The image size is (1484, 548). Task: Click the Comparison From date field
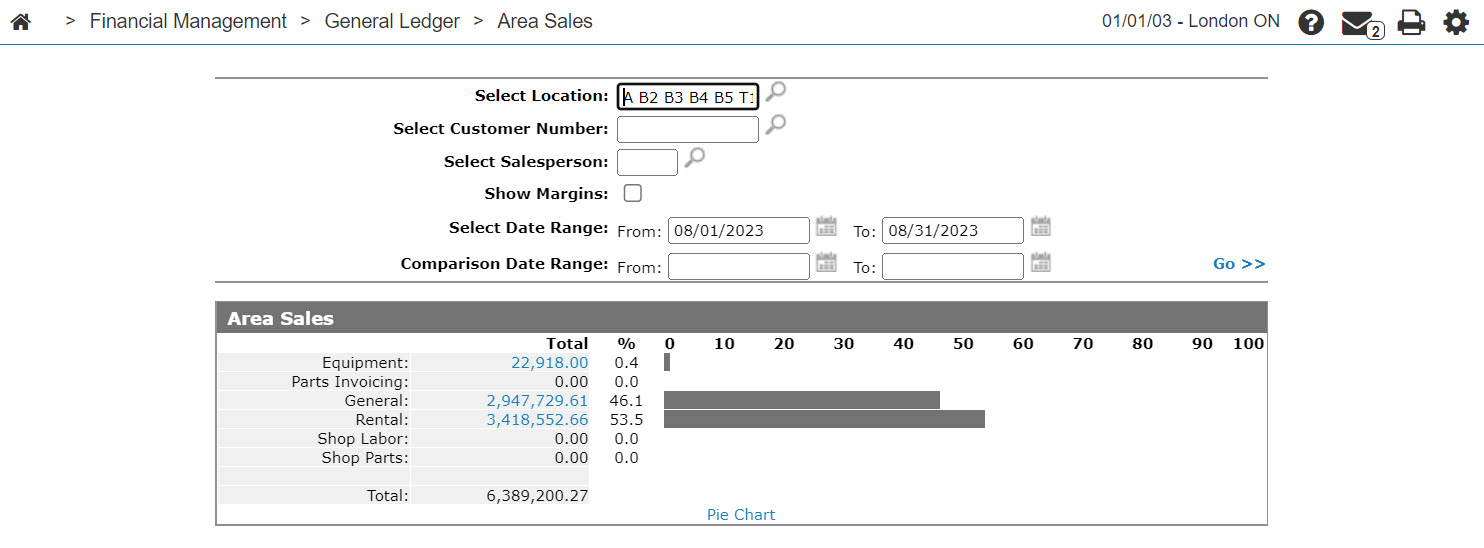click(739, 267)
